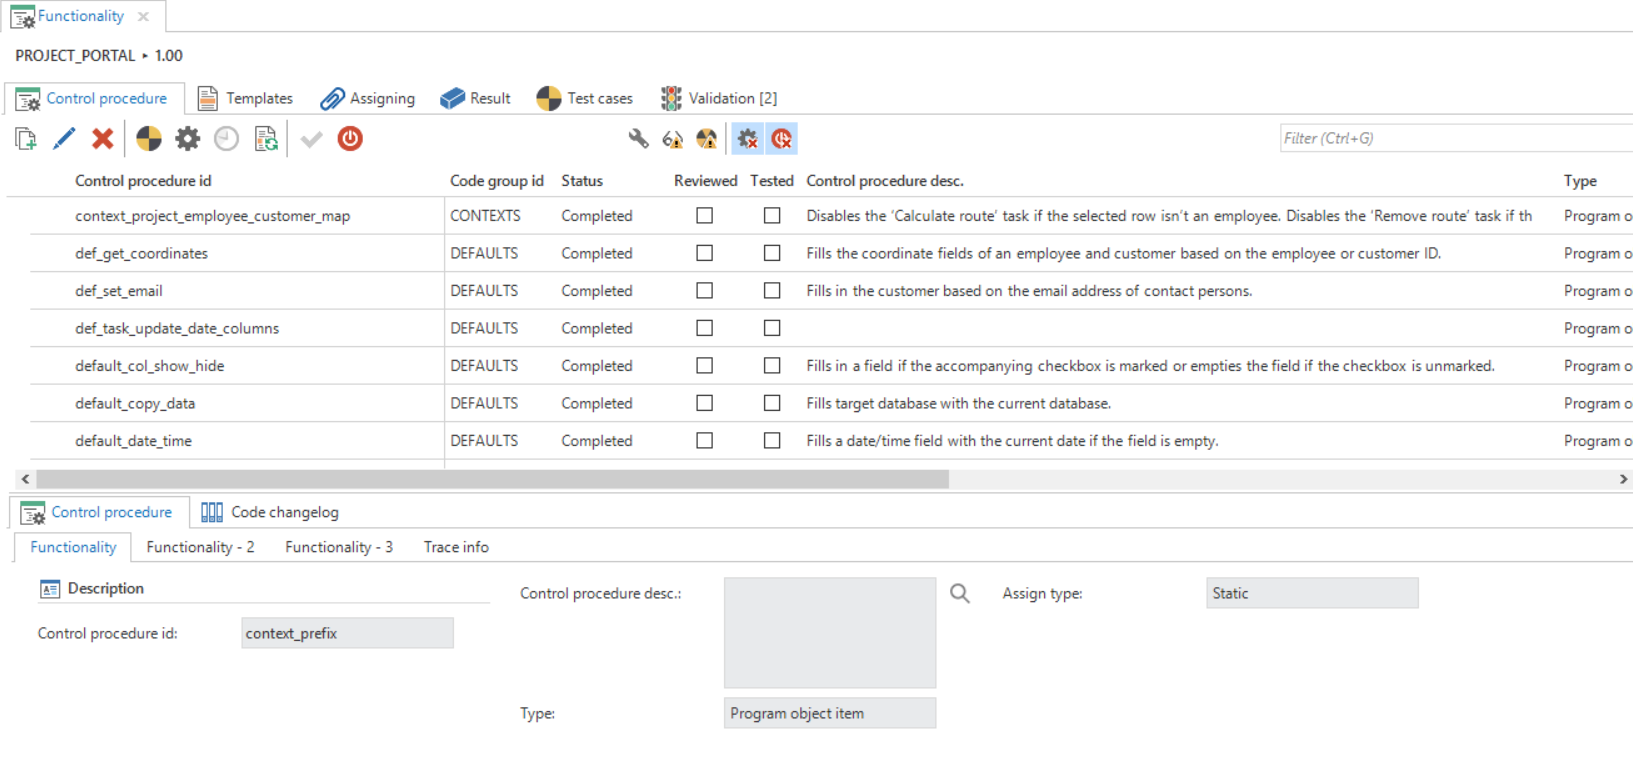The height and width of the screenshot is (764, 1633).
Task: Click the magnifier next to description field
Action: coord(959,594)
